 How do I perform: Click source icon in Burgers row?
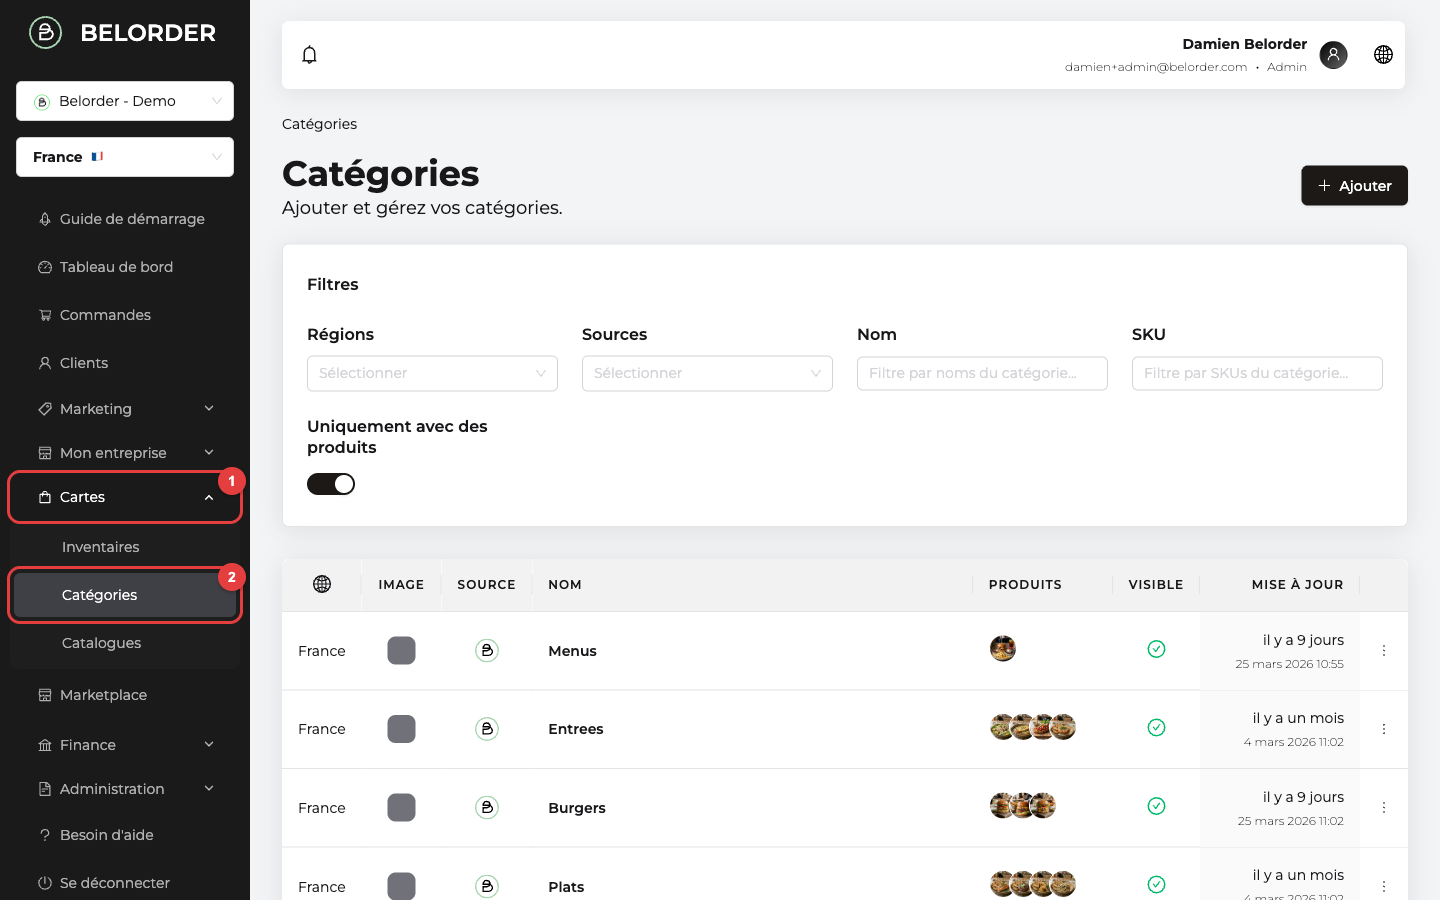tap(487, 807)
